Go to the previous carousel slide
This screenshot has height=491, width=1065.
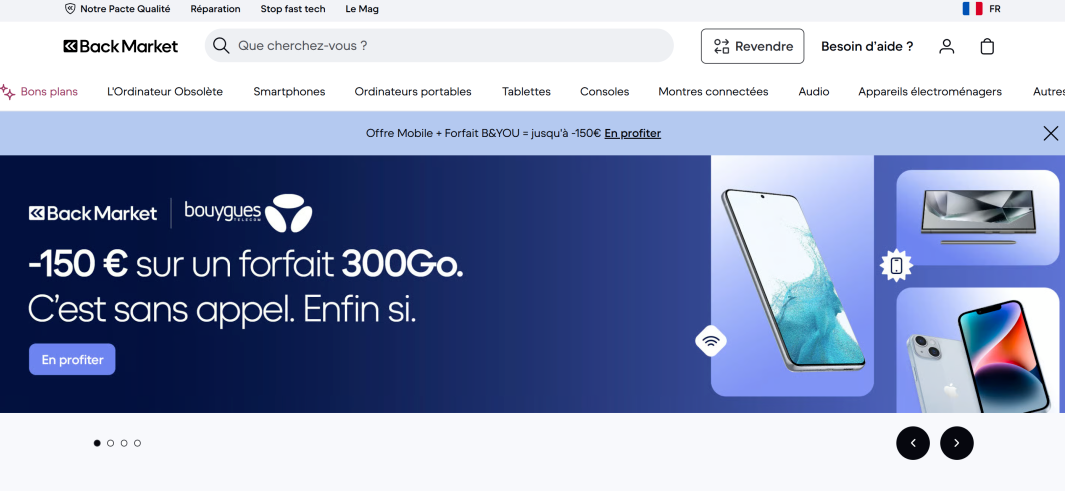coord(913,443)
